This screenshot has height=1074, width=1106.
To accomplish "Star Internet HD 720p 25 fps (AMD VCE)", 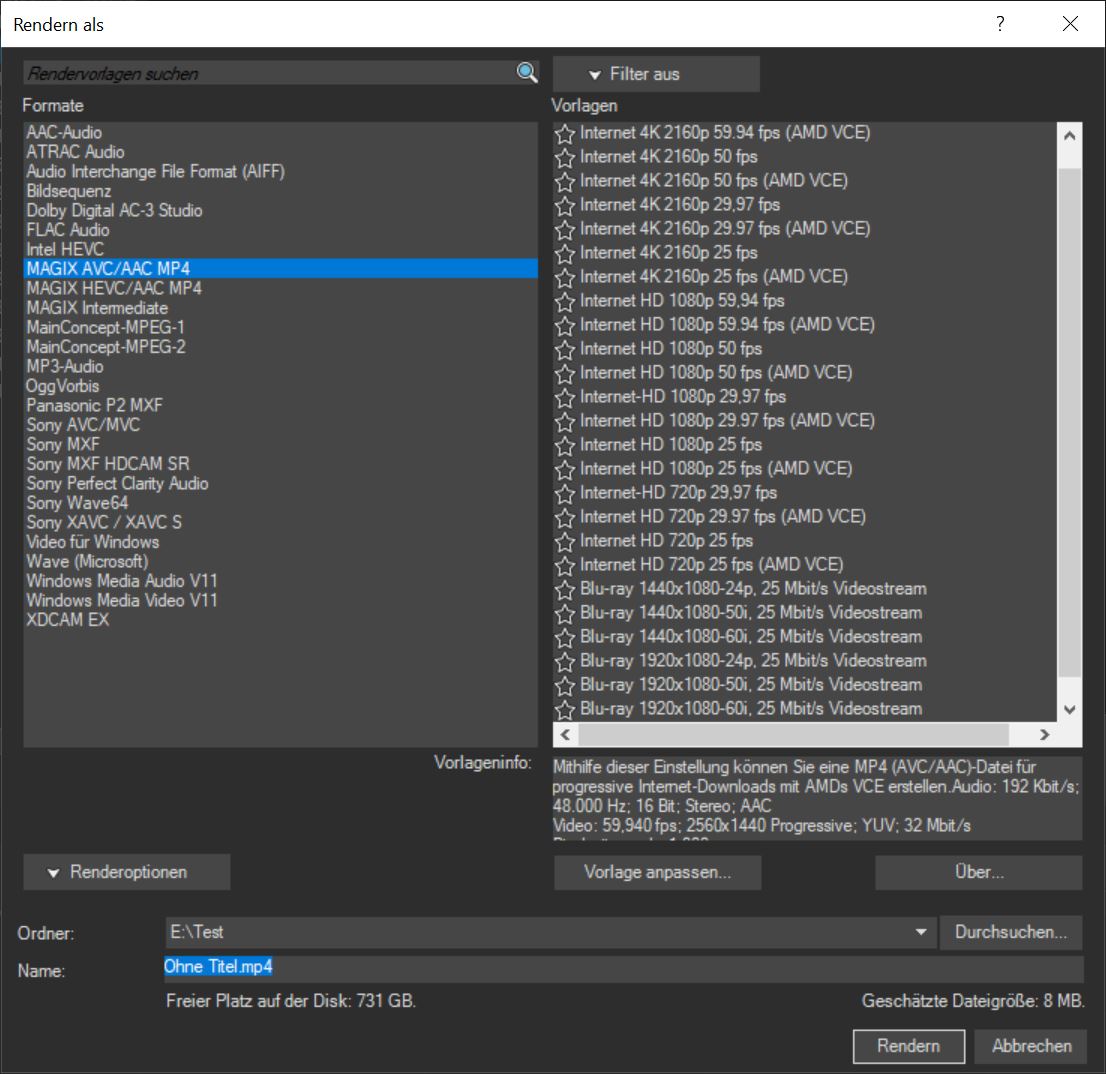I will [564, 565].
